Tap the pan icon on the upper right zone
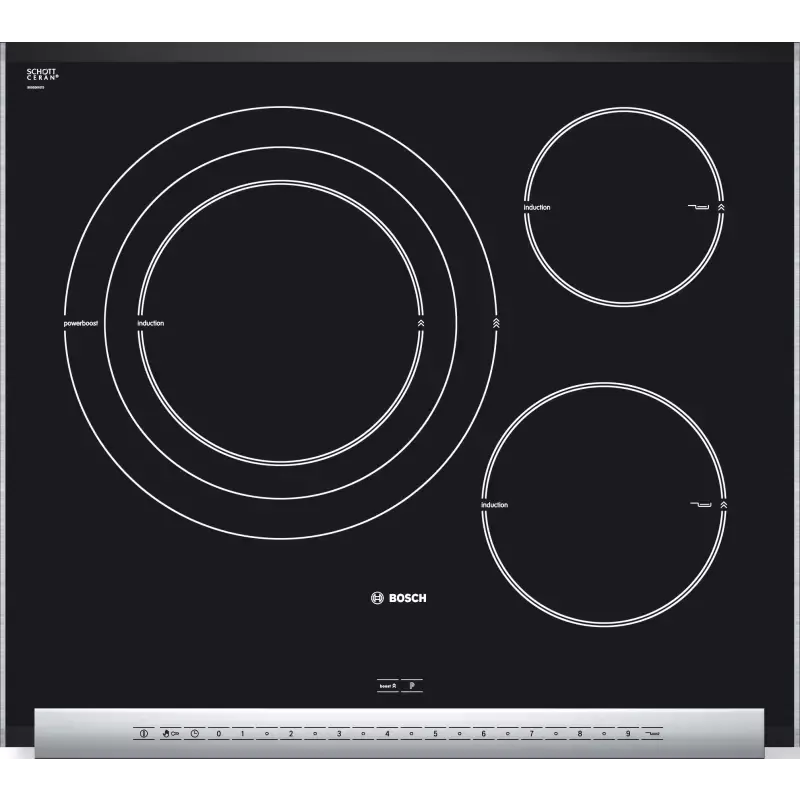The image size is (800, 800). click(699, 208)
